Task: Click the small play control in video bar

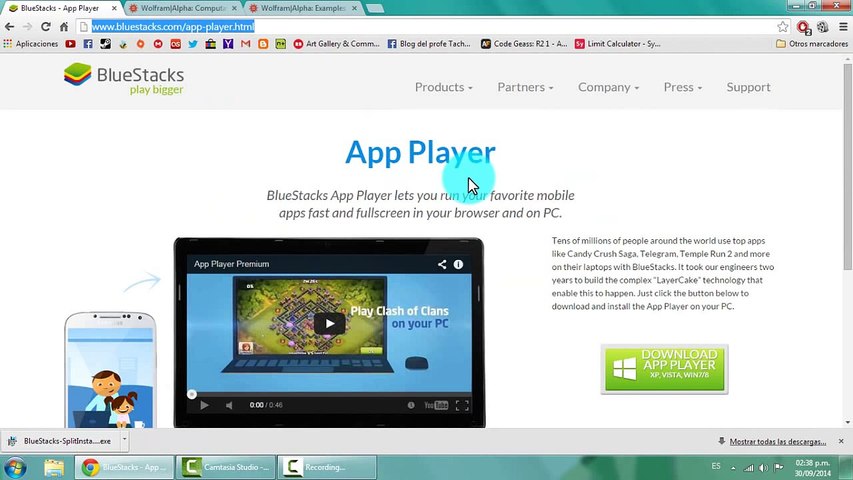Action: (x=204, y=405)
